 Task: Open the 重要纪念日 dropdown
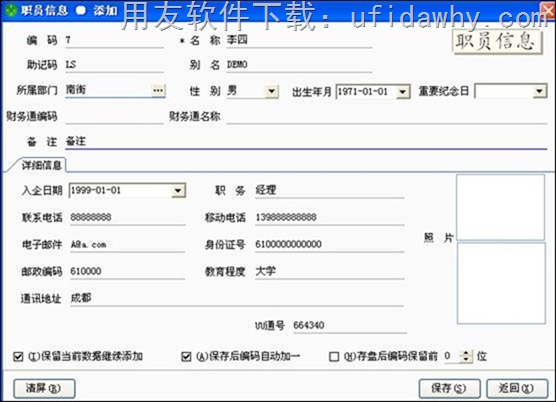539,91
